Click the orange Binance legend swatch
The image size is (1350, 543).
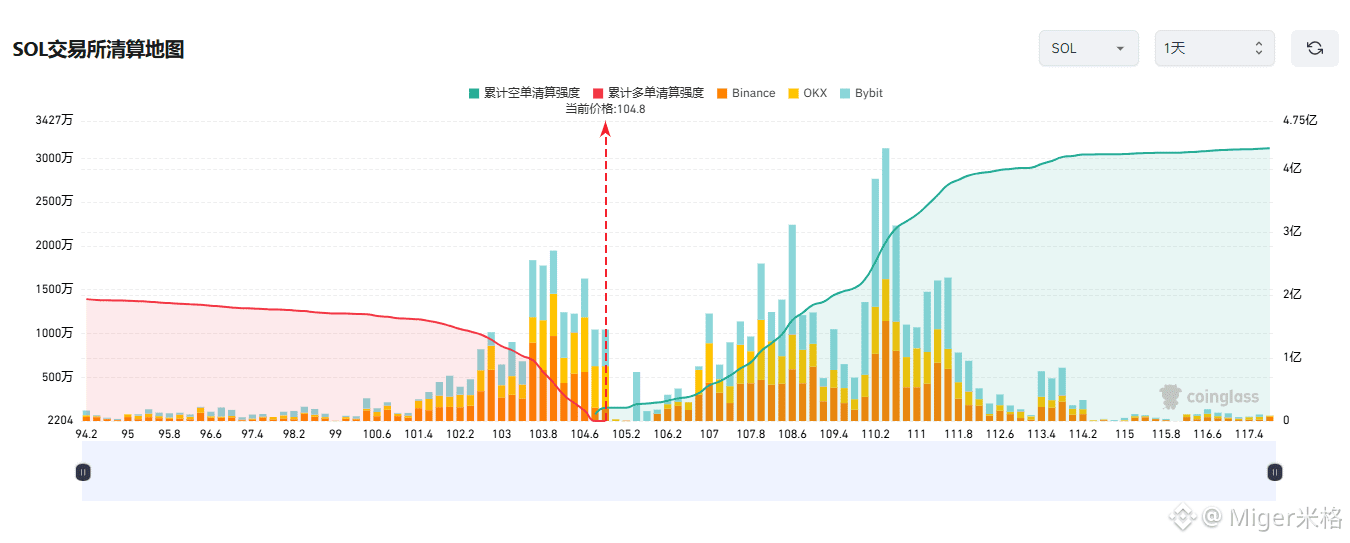(723, 93)
